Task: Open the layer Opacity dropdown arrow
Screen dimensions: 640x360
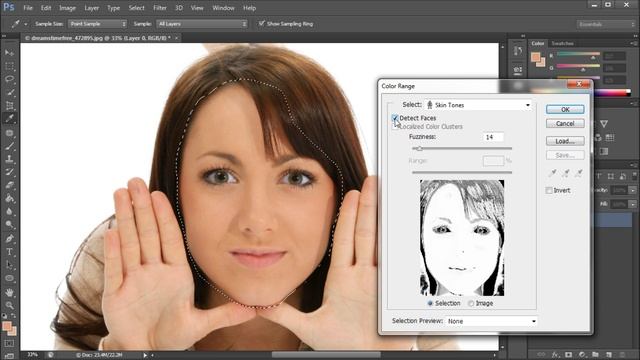Action: (x=633, y=190)
